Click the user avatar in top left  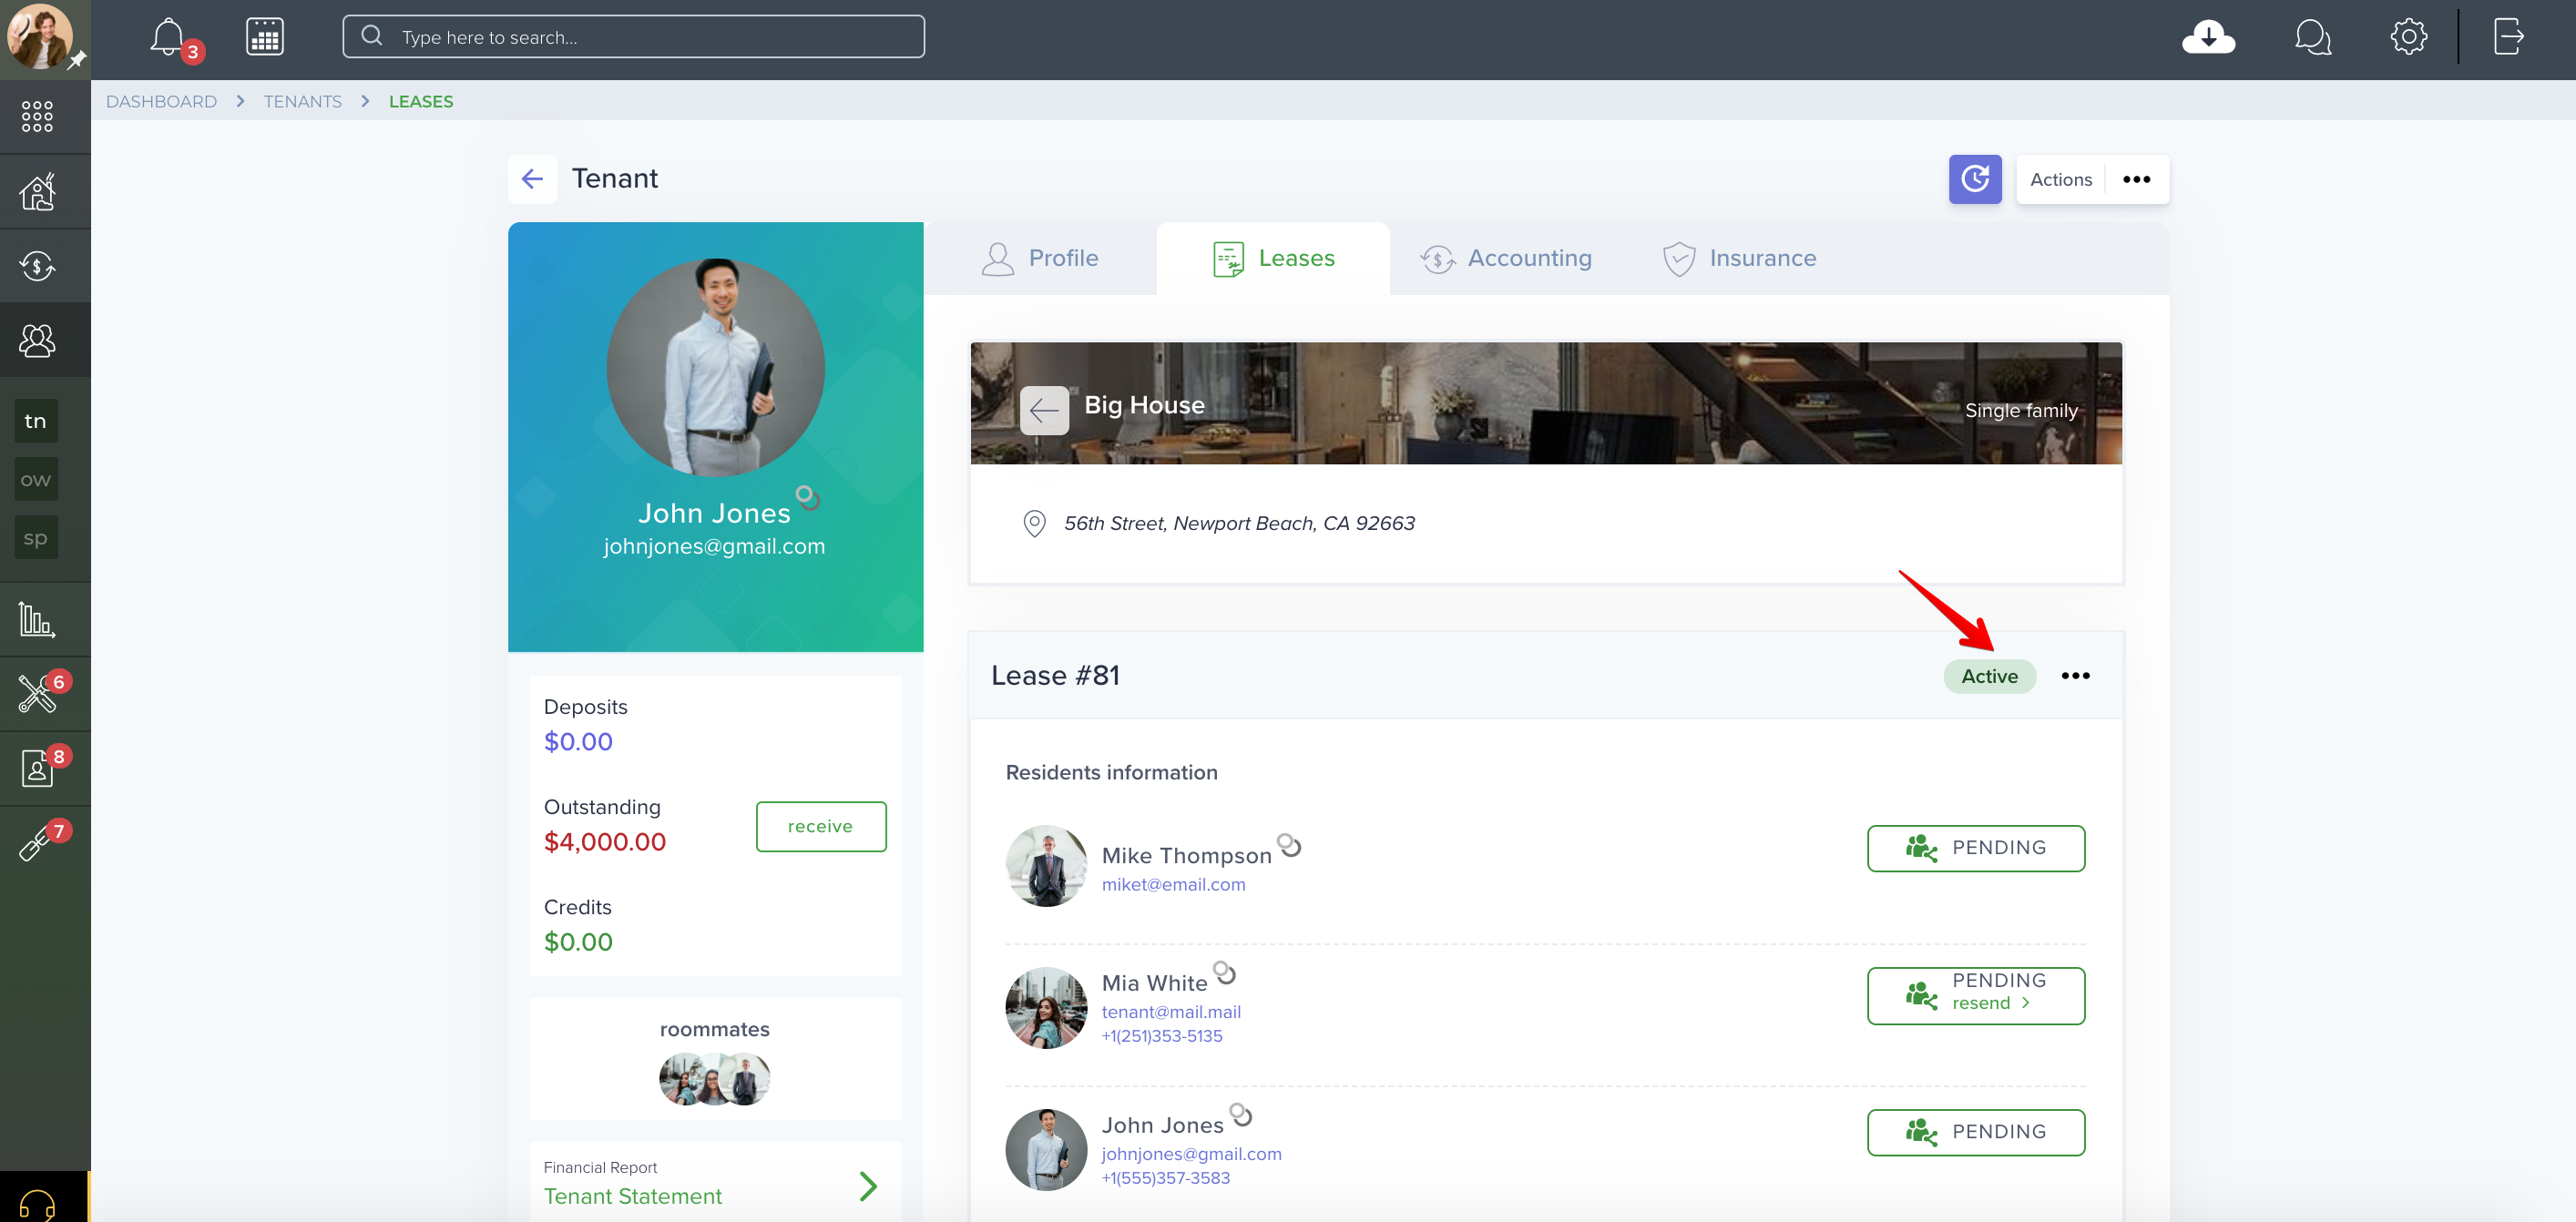coord(40,36)
